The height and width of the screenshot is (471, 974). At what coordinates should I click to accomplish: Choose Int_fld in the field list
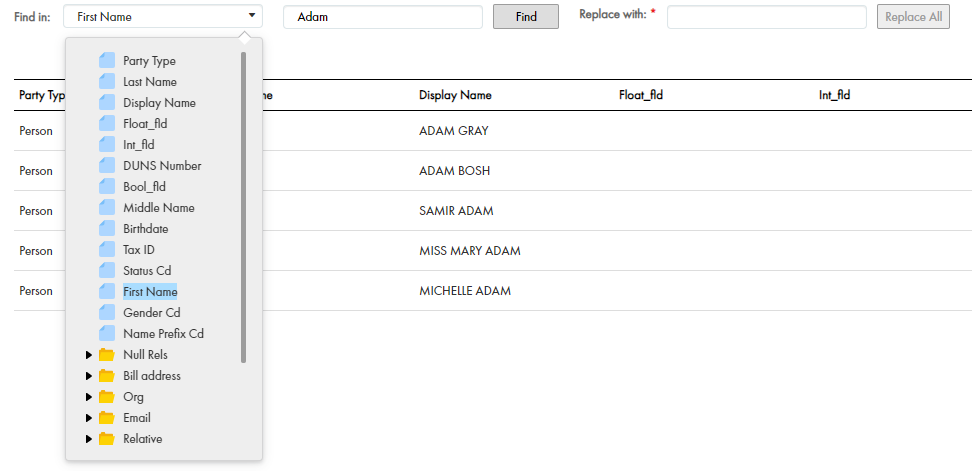click(139, 145)
